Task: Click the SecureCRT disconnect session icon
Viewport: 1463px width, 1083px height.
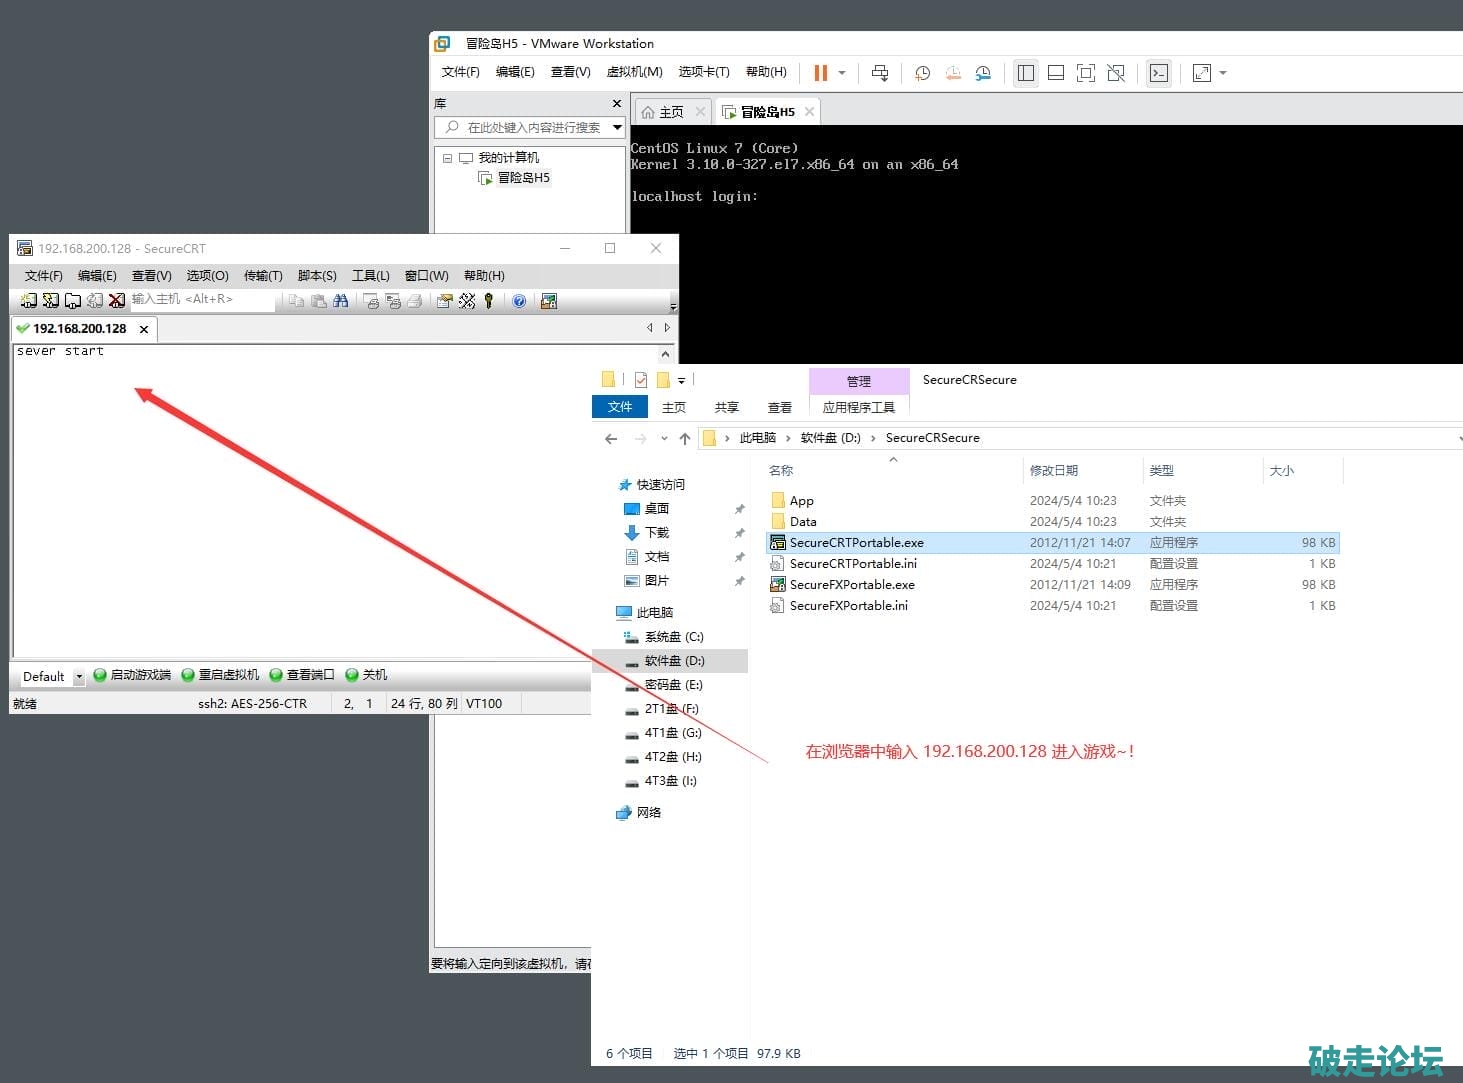Action: point(117,301)
